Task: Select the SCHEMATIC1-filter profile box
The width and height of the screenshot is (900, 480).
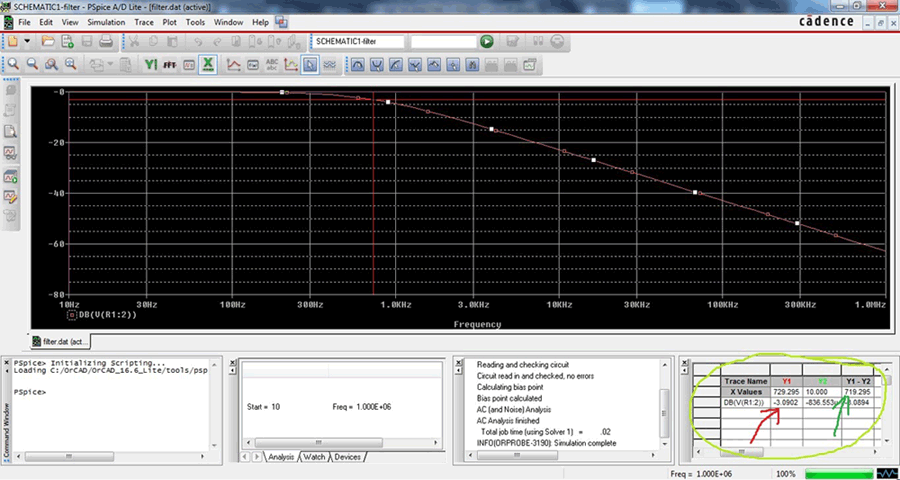Action: pyautogui.click(x=357, y=41)
